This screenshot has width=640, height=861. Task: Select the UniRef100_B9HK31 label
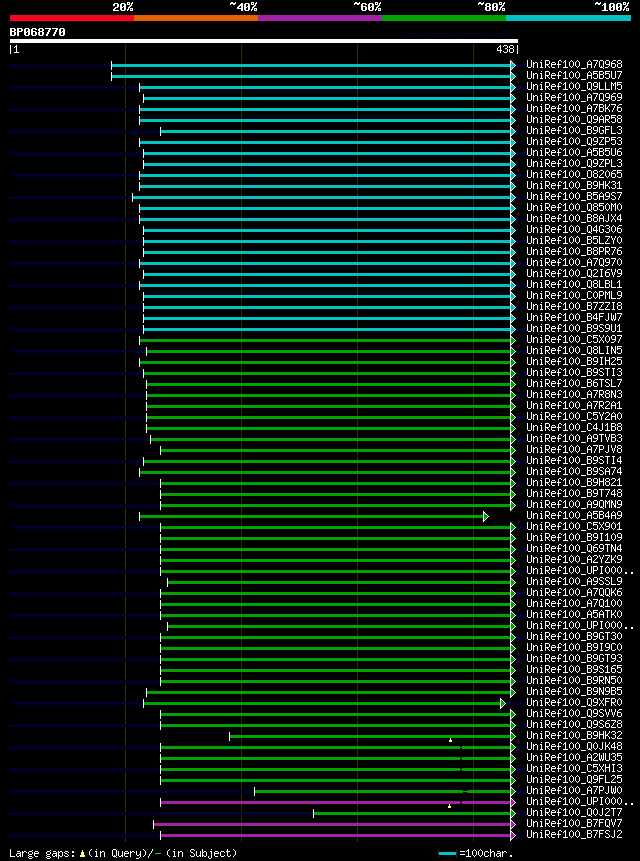coord(574,186)
